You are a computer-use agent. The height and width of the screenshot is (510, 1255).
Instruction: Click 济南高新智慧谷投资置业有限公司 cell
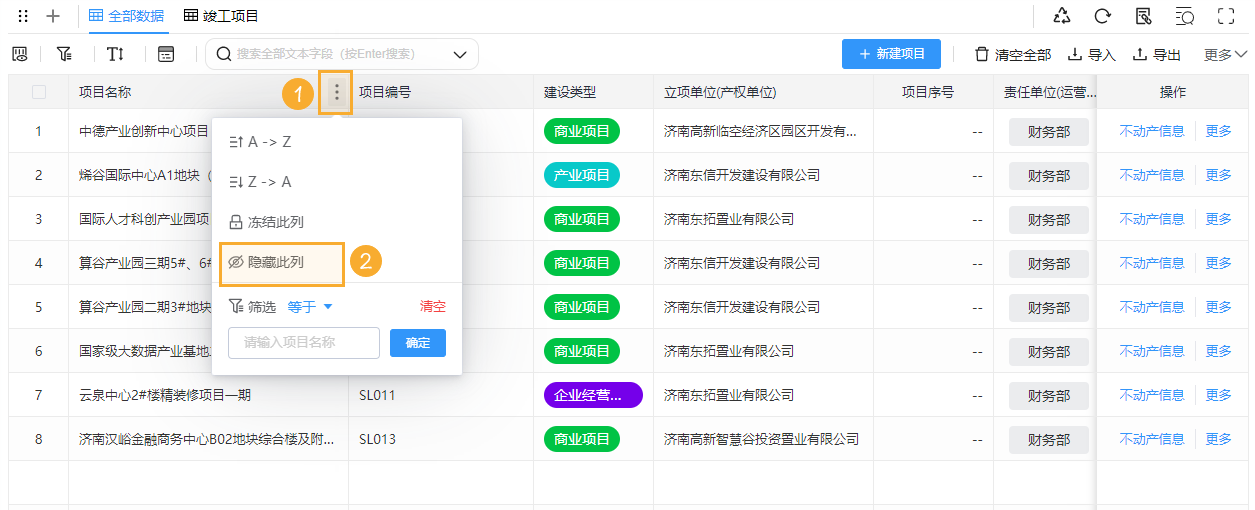pyautogui.click(x=761, y=439)
